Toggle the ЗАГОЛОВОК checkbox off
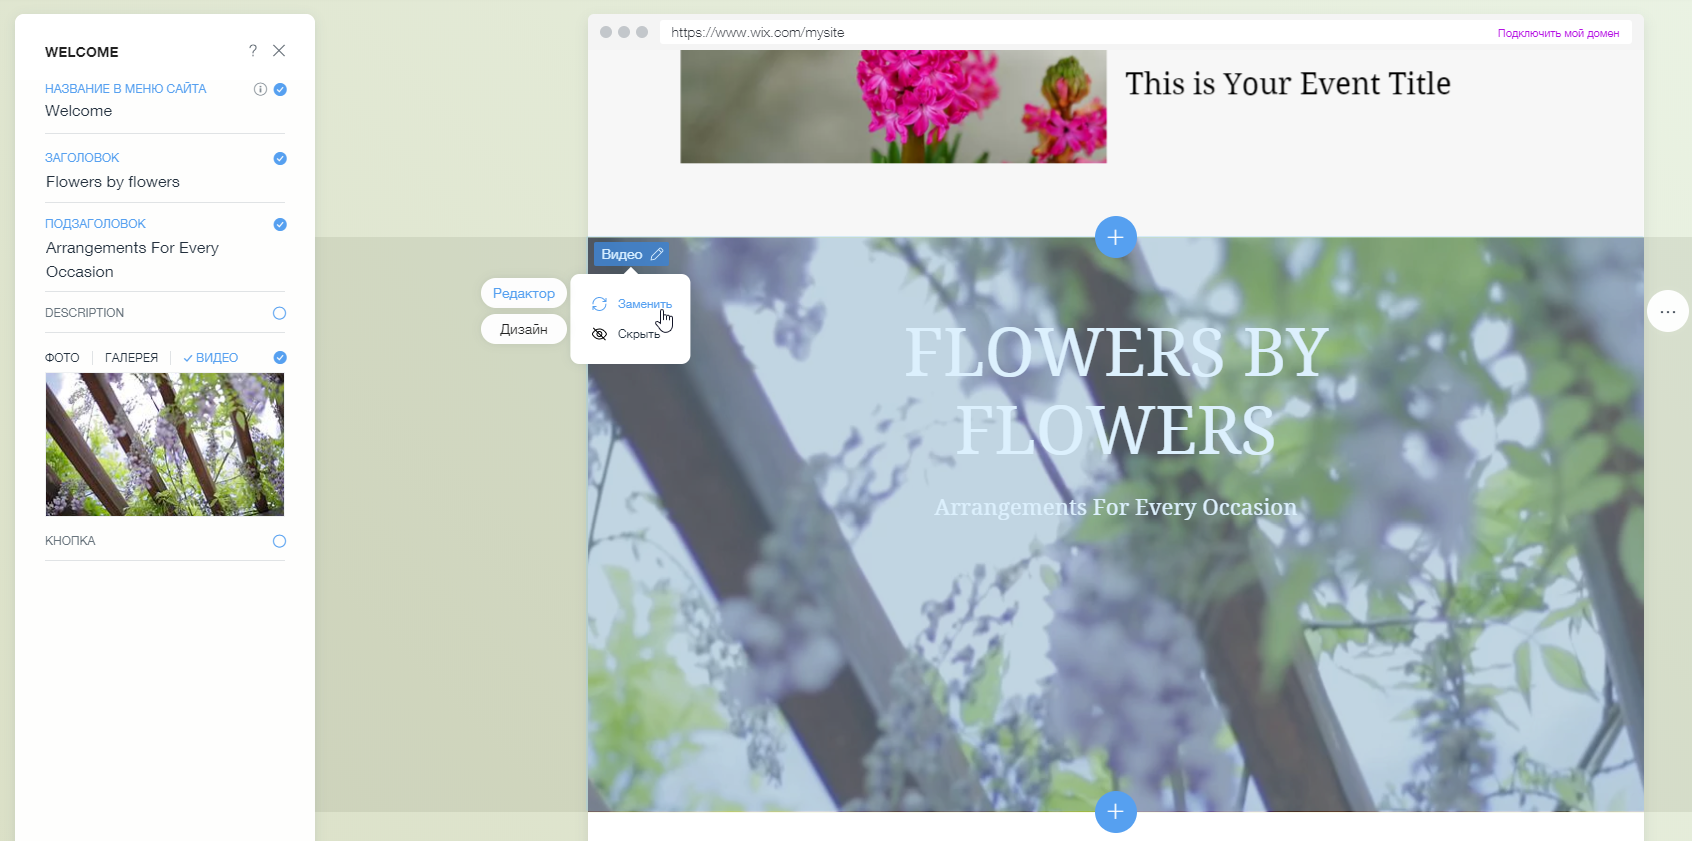The image size is (1692, 841). (x=280, y=158)
